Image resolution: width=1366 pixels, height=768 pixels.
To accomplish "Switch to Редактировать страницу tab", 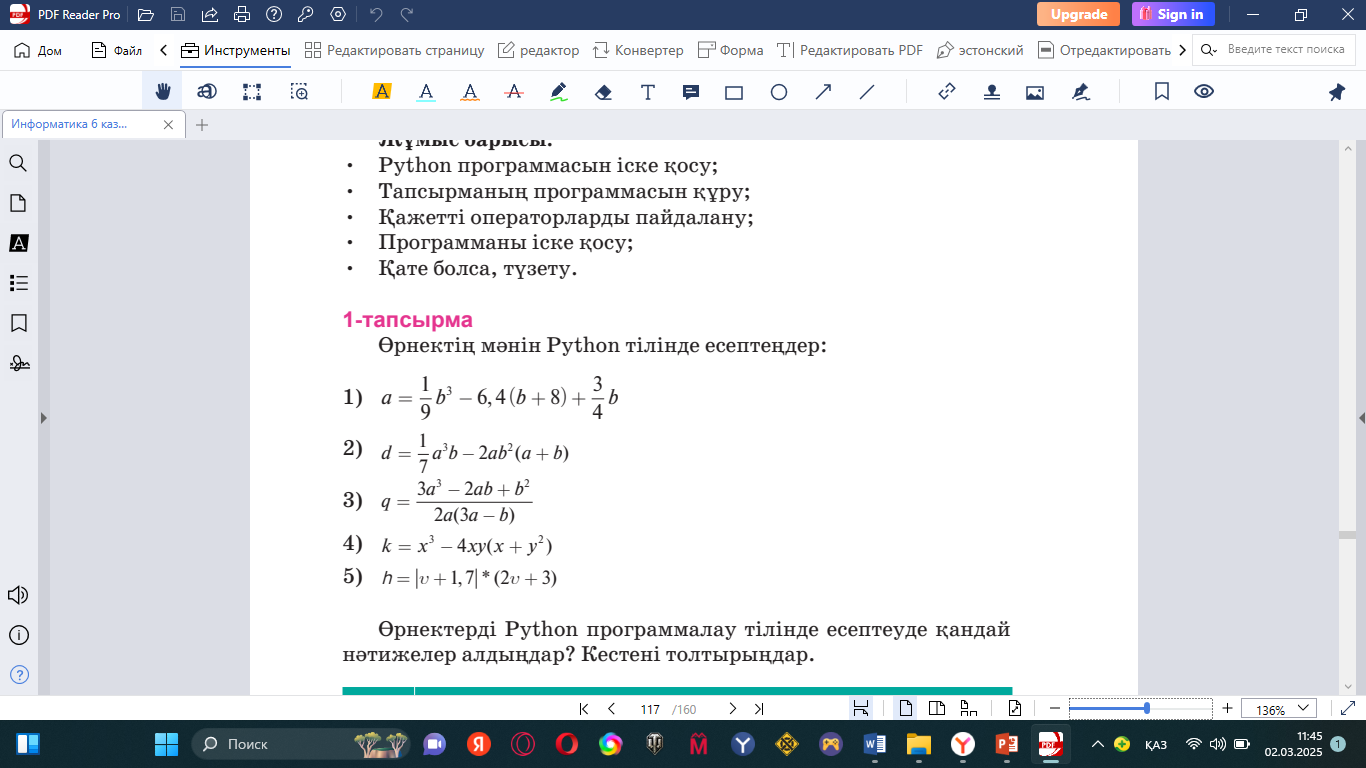I will pos(394,50).
